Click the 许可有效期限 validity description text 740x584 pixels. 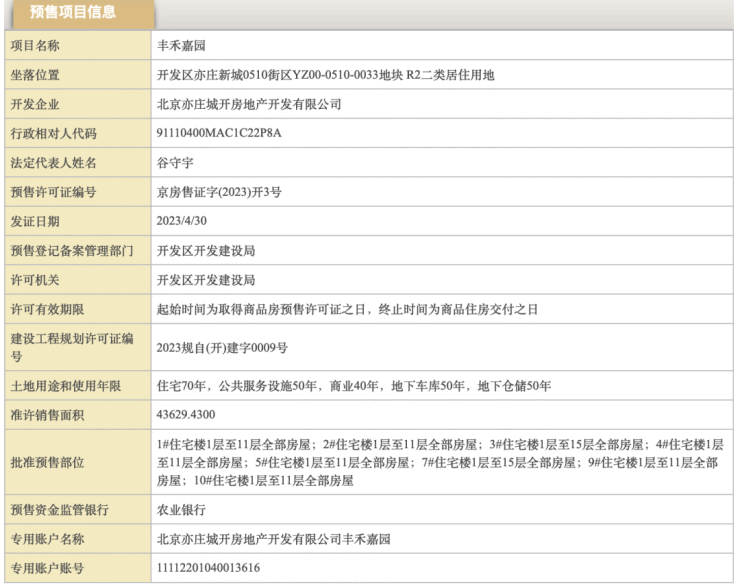[347, 309]
